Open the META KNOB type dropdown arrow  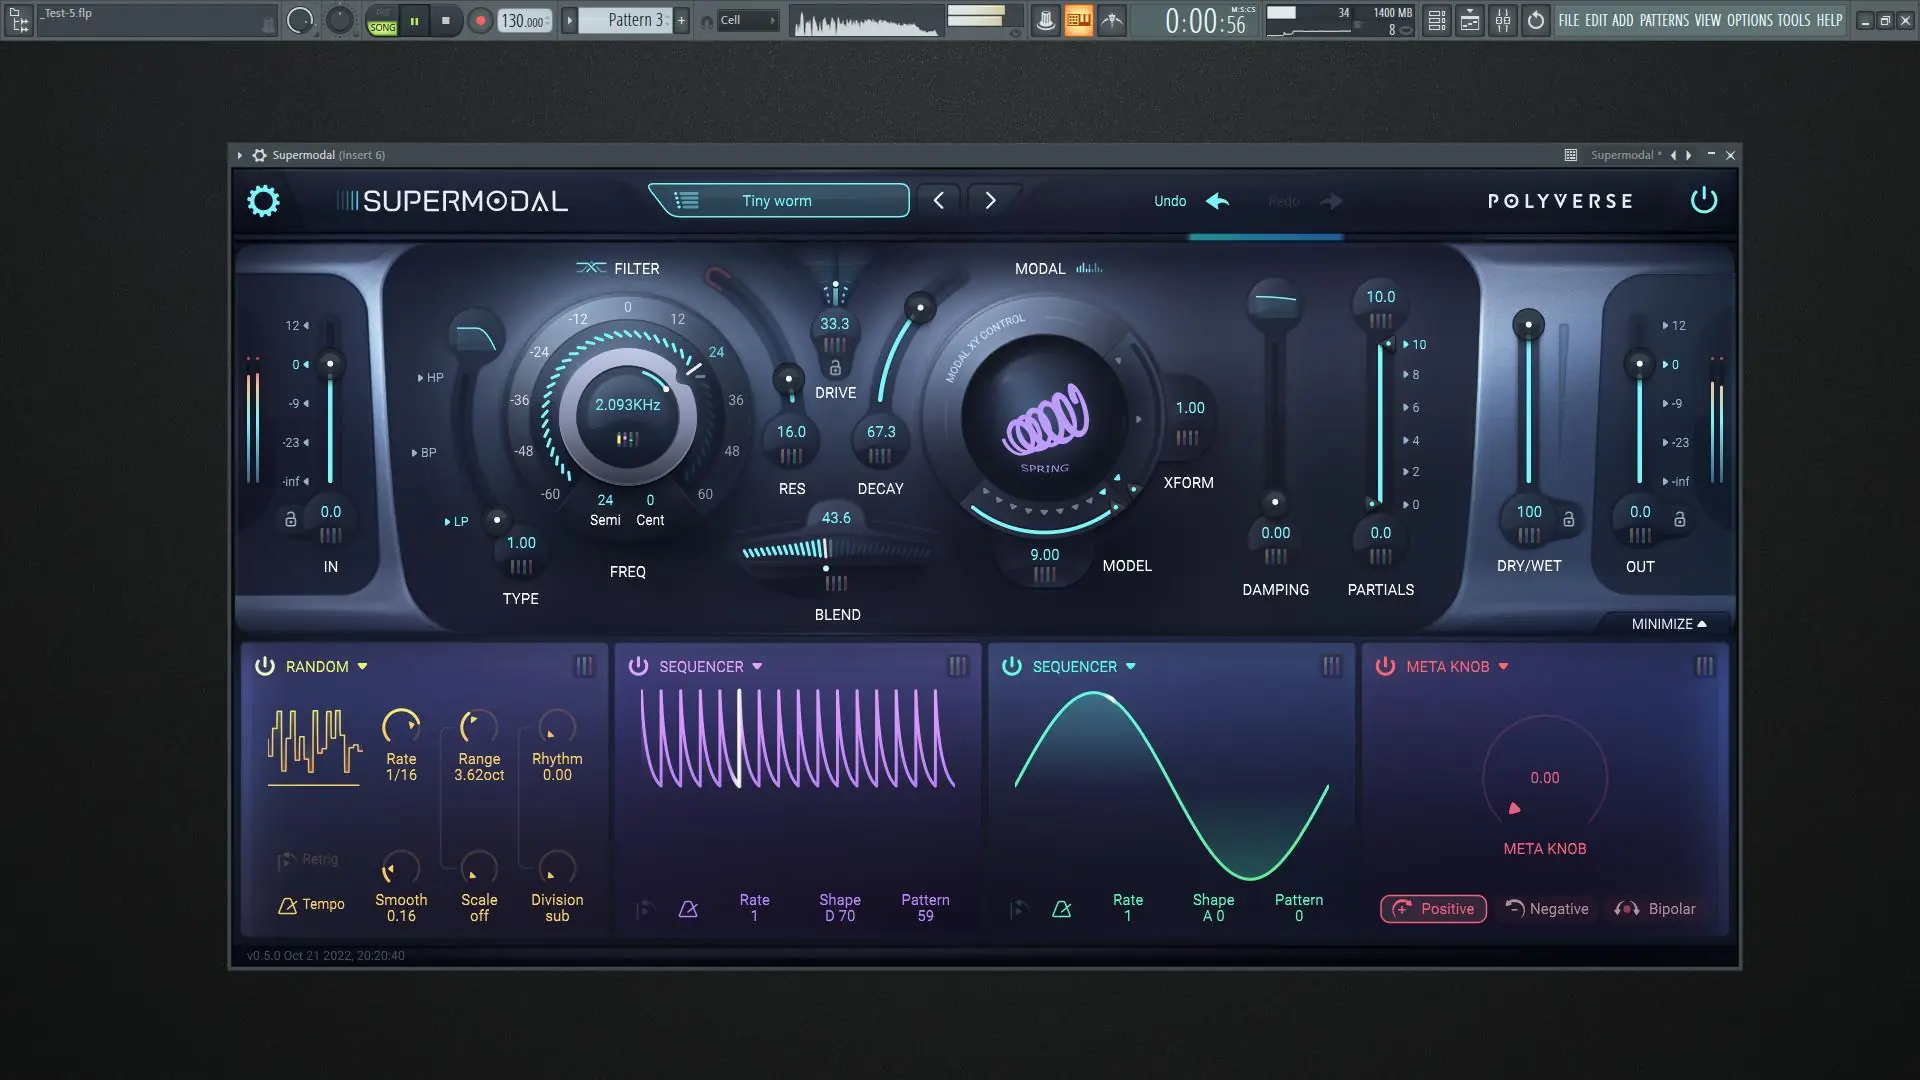pos(1503,666)
